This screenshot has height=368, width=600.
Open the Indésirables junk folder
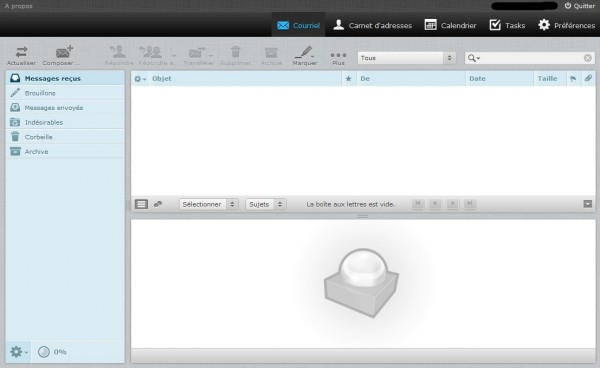[x=65, y=122]
